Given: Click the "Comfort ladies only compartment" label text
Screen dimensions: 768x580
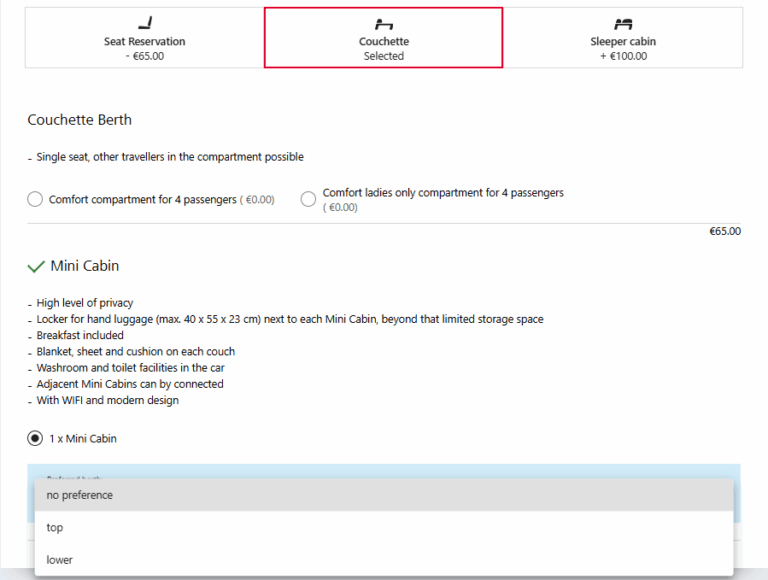Looking at the screenshot, I should click(x=443, y=193).
